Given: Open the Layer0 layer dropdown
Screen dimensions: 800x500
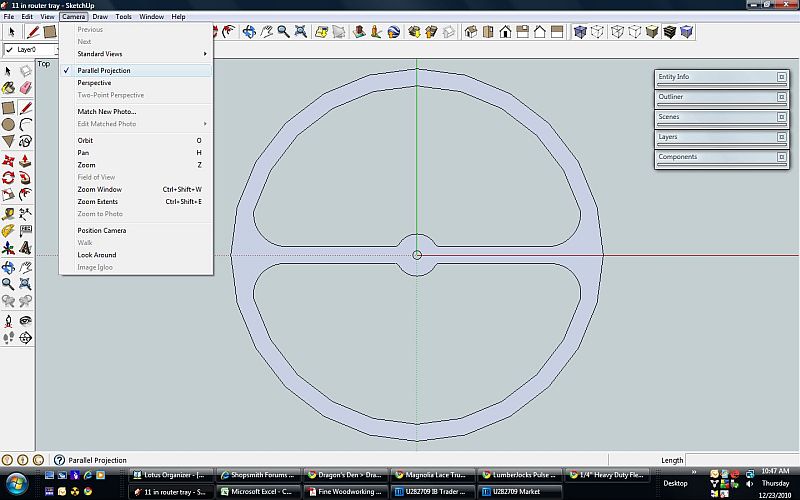Looking at the screenshot, I should click(32, 49).
